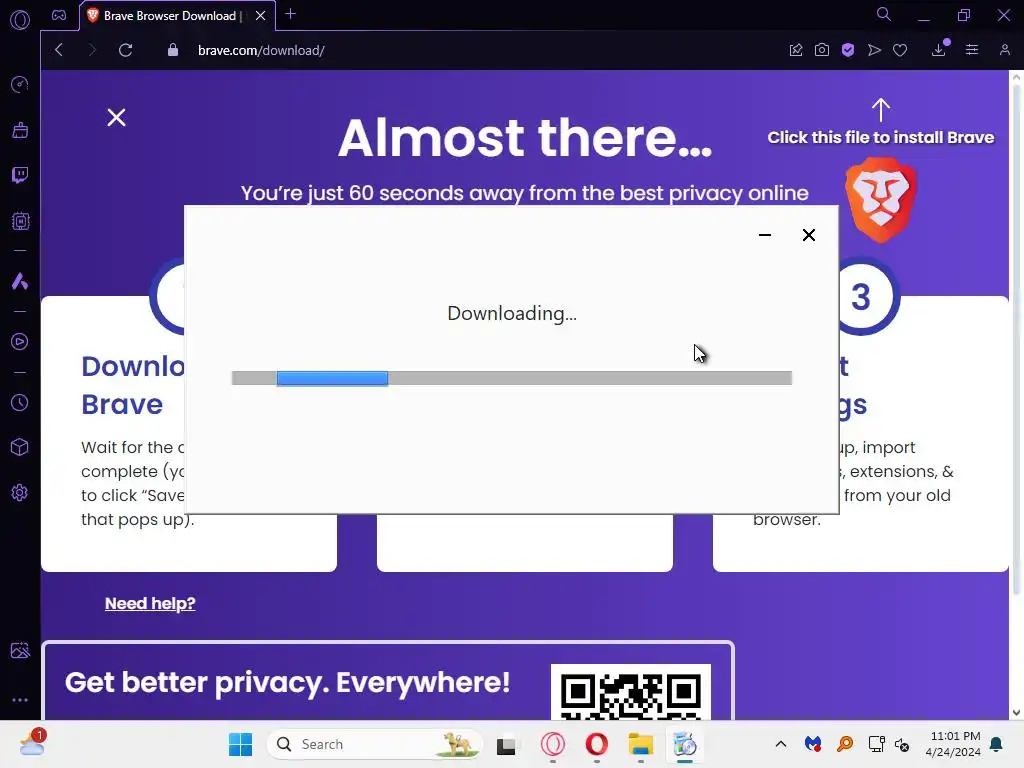Open Extensions cube icon in sidebar
Image resolution: width=1024 pixels, height=768 pixels.
[x=20, y=447]
